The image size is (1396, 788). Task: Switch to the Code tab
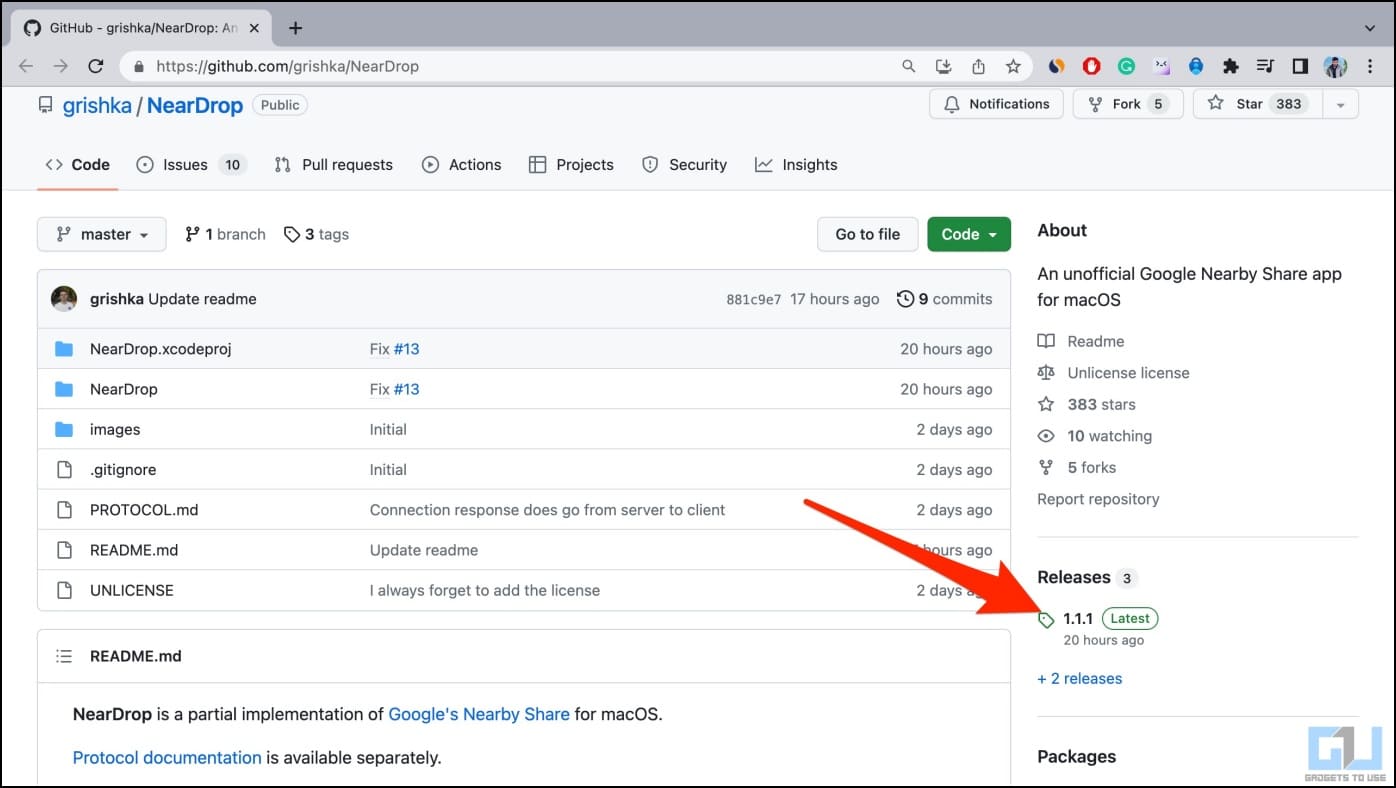tap(78, 165)
